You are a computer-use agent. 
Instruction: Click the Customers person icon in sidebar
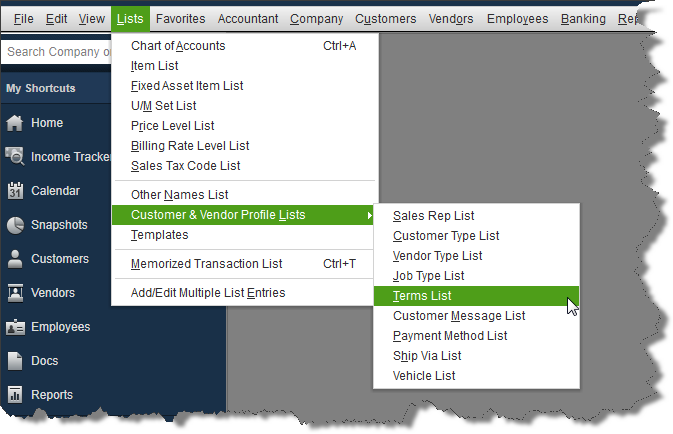[x=15, y=259]
